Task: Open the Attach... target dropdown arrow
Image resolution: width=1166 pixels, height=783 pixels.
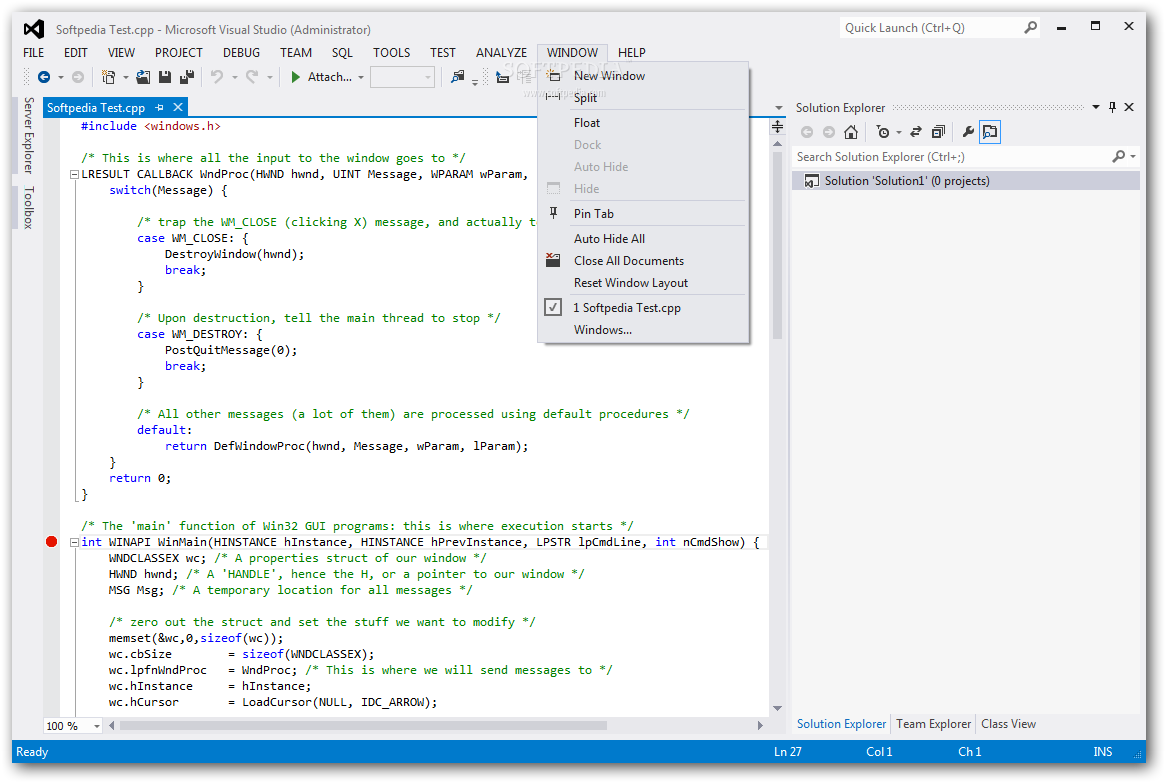Action: point(361,77)
